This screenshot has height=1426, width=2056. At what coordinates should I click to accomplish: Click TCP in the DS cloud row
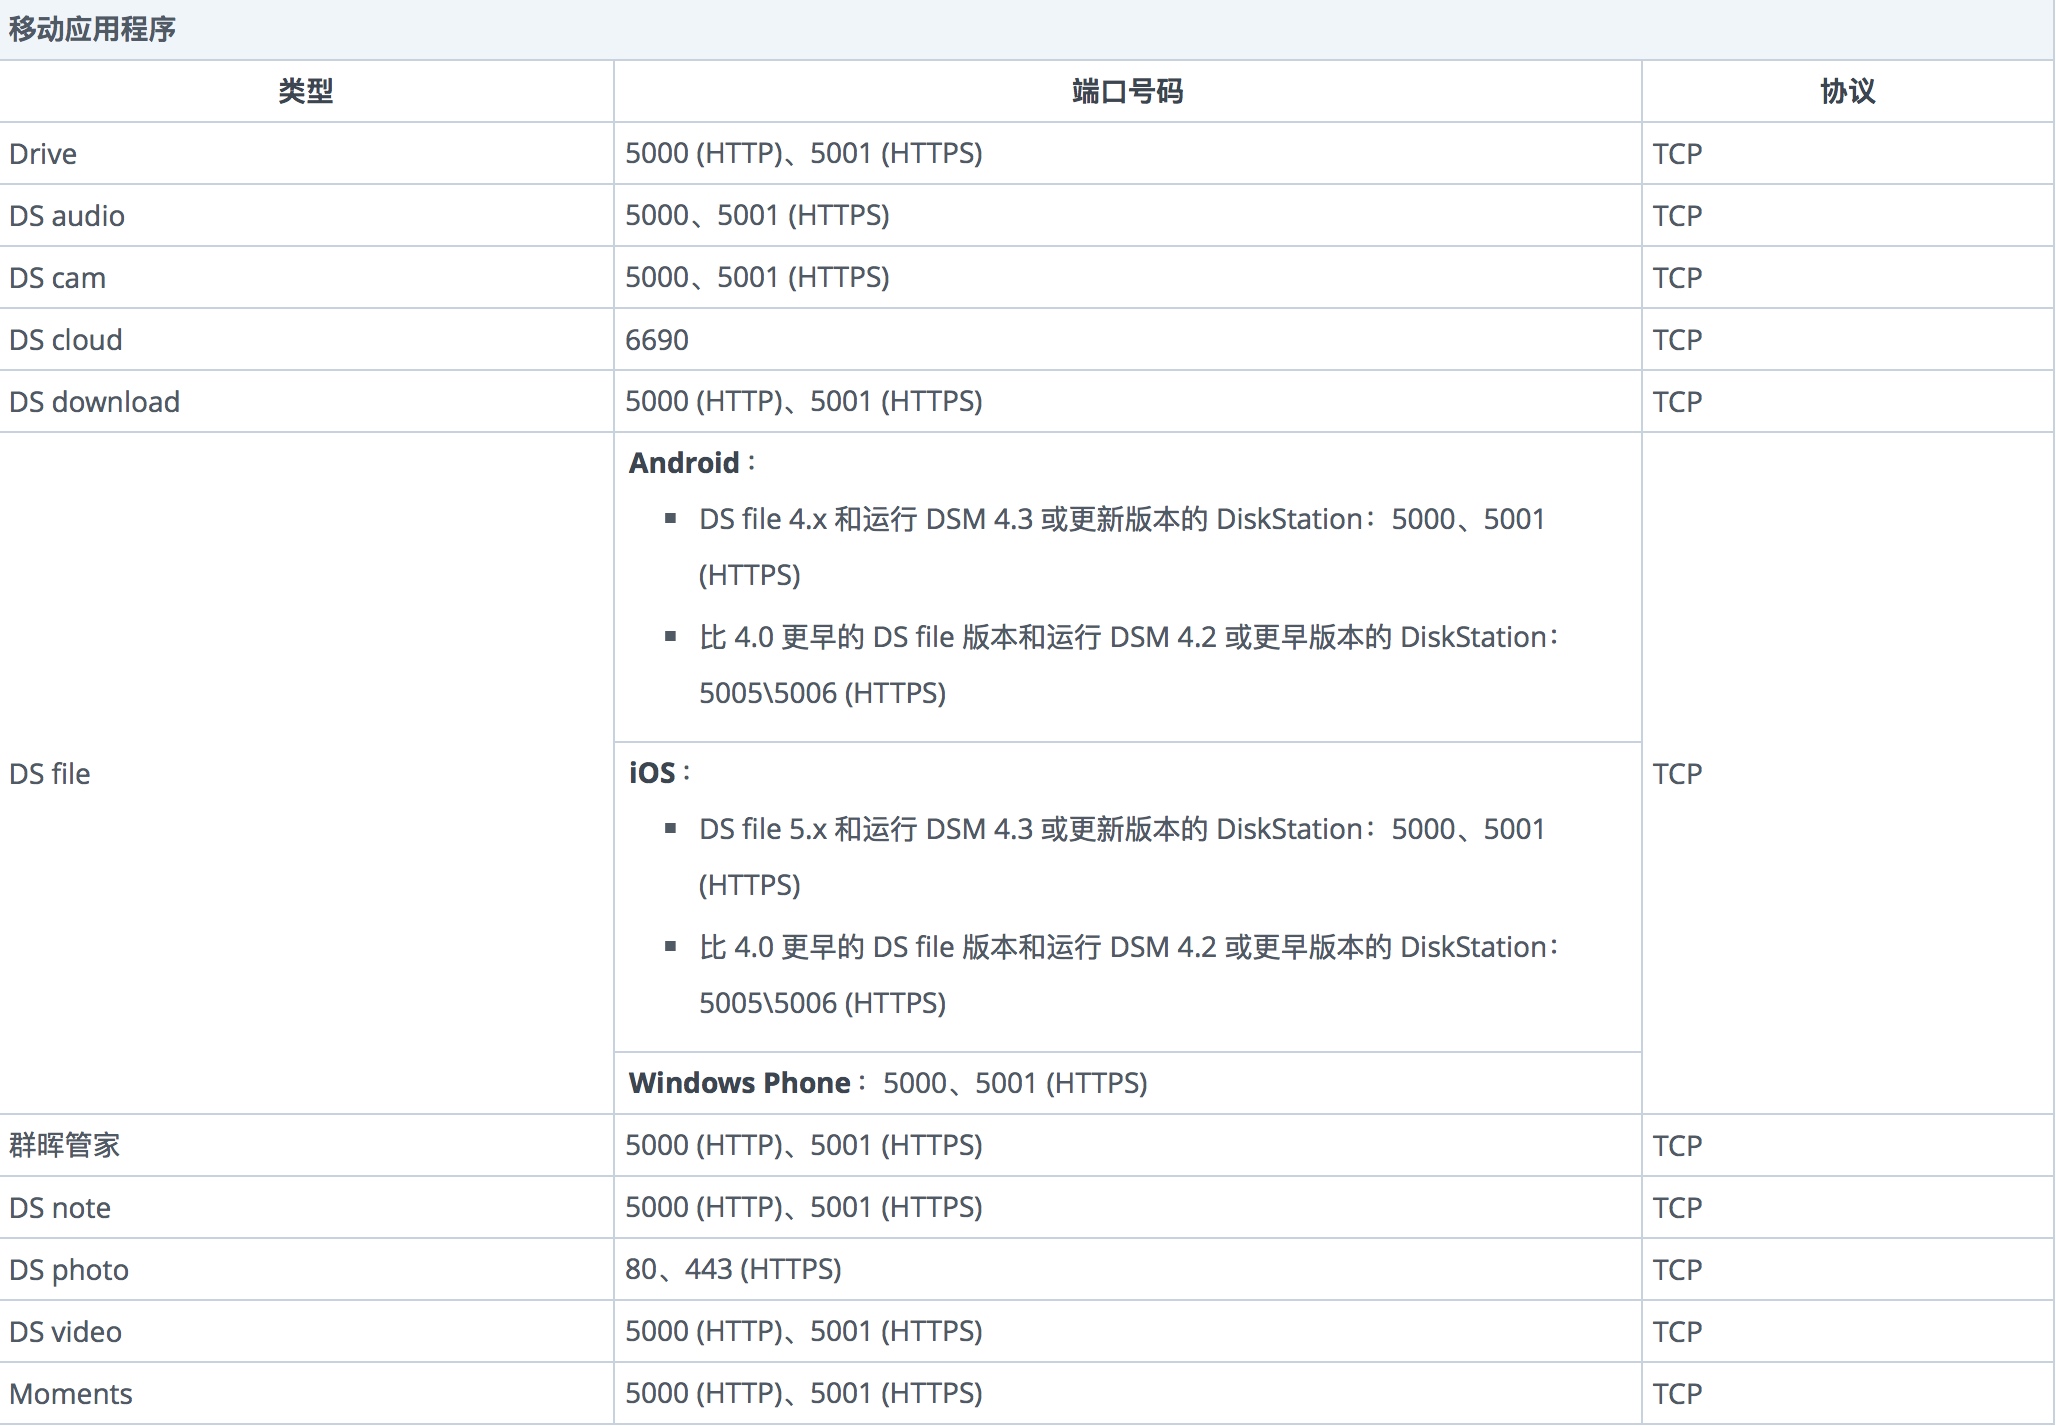click(1677, 339)
